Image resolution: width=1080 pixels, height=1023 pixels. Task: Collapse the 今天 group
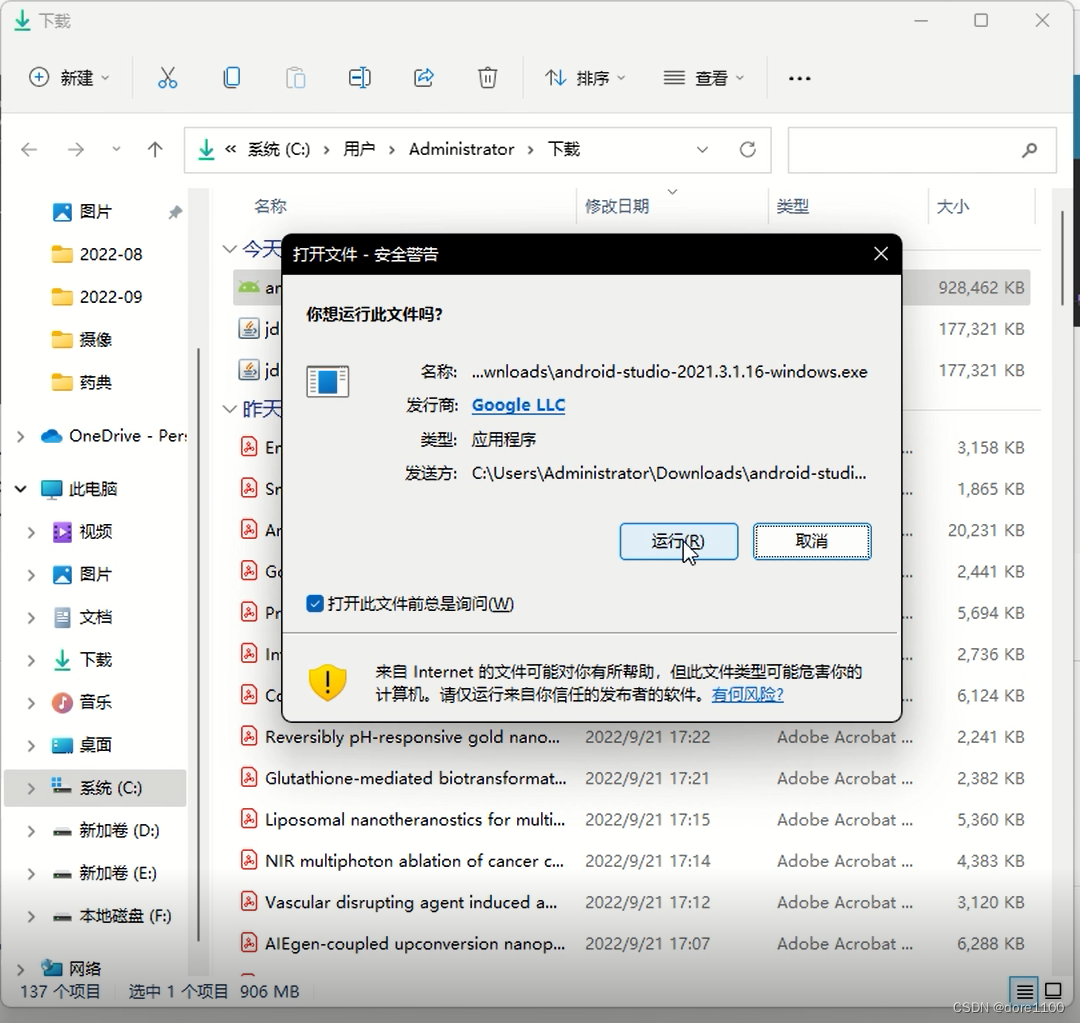point(229,249)
